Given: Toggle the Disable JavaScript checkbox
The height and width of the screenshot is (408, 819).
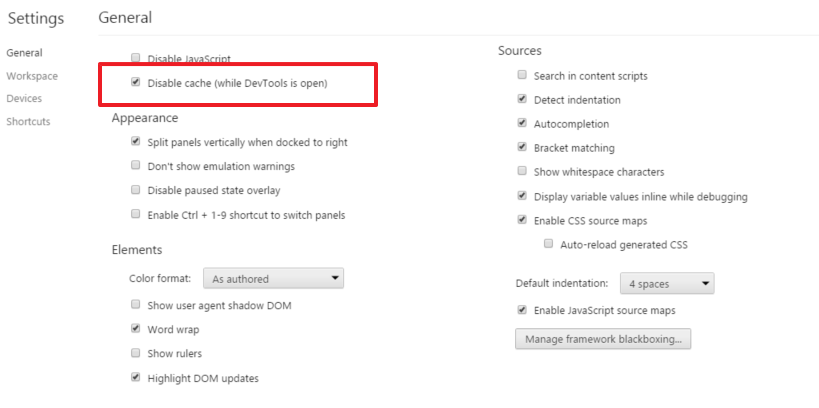Looking at the screenshot, I should tap(136, 57).
